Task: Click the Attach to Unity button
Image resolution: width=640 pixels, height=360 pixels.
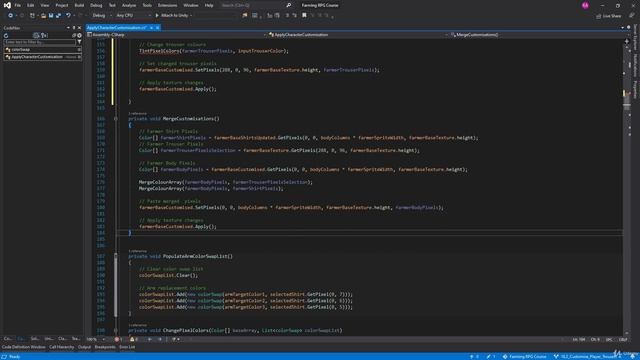Action: pyautogui.click(x=173, y=16)
